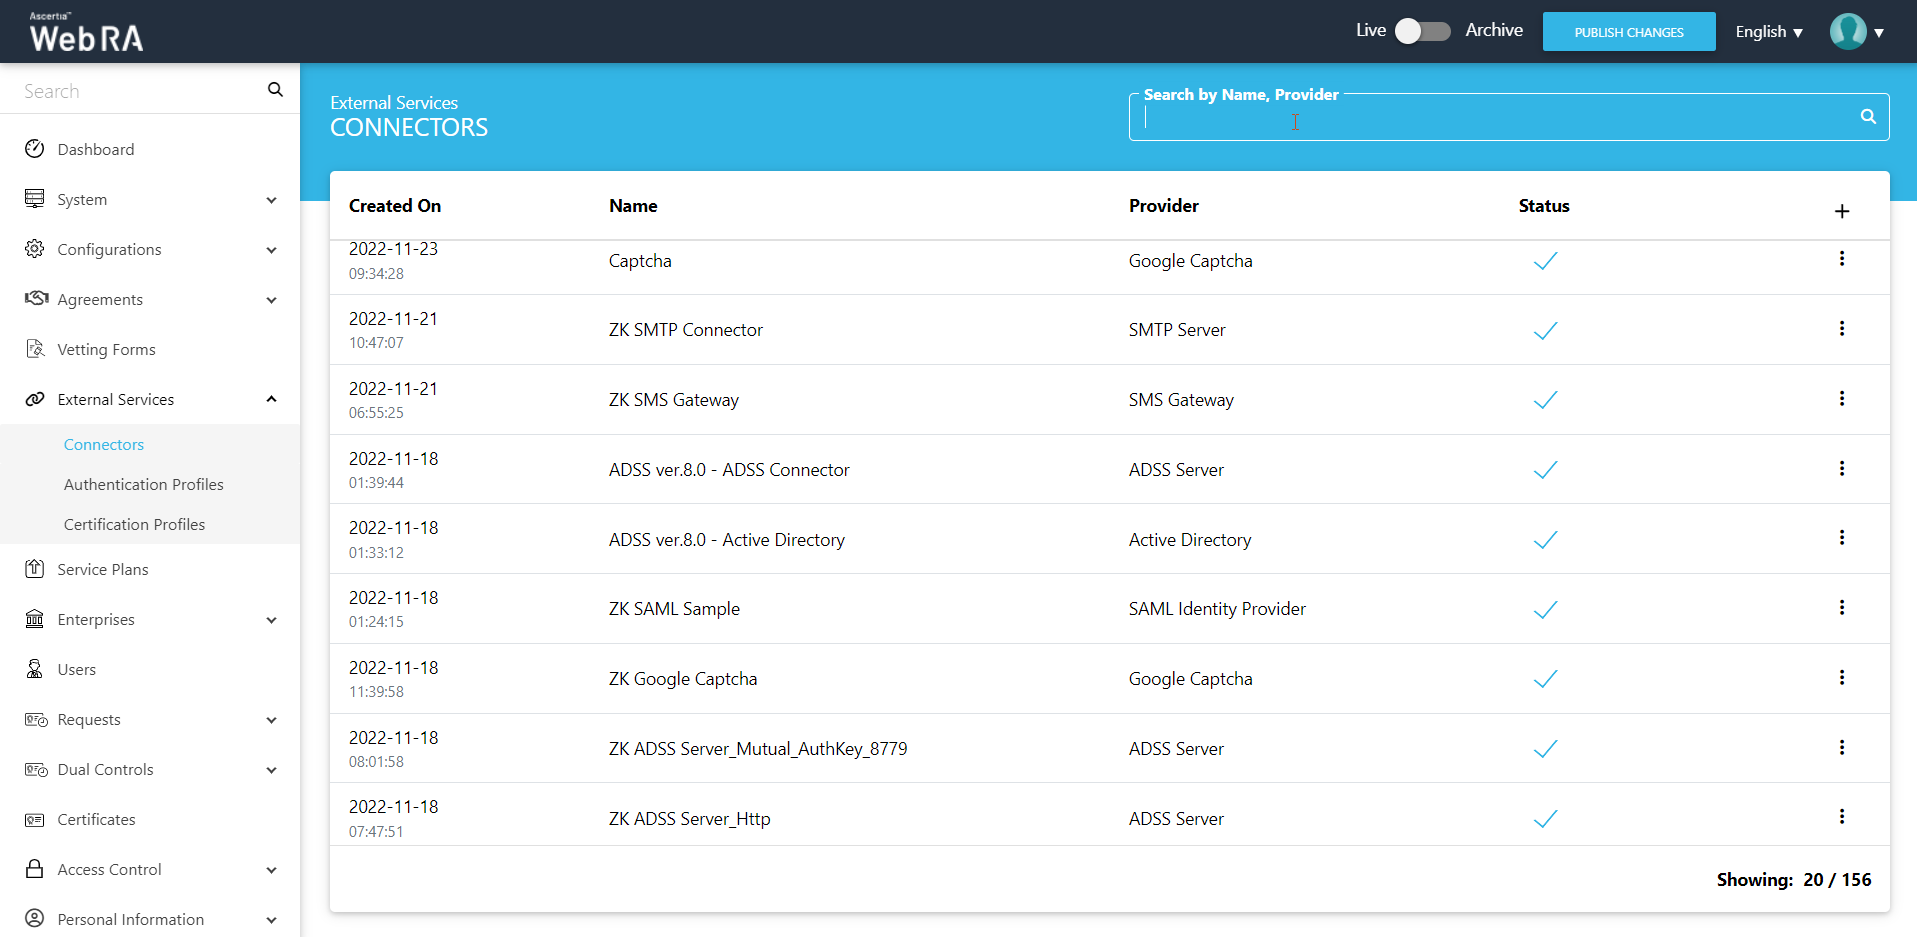1917x937 pixels.
Task: Collapse the External Services chevron
Action: 271,399
